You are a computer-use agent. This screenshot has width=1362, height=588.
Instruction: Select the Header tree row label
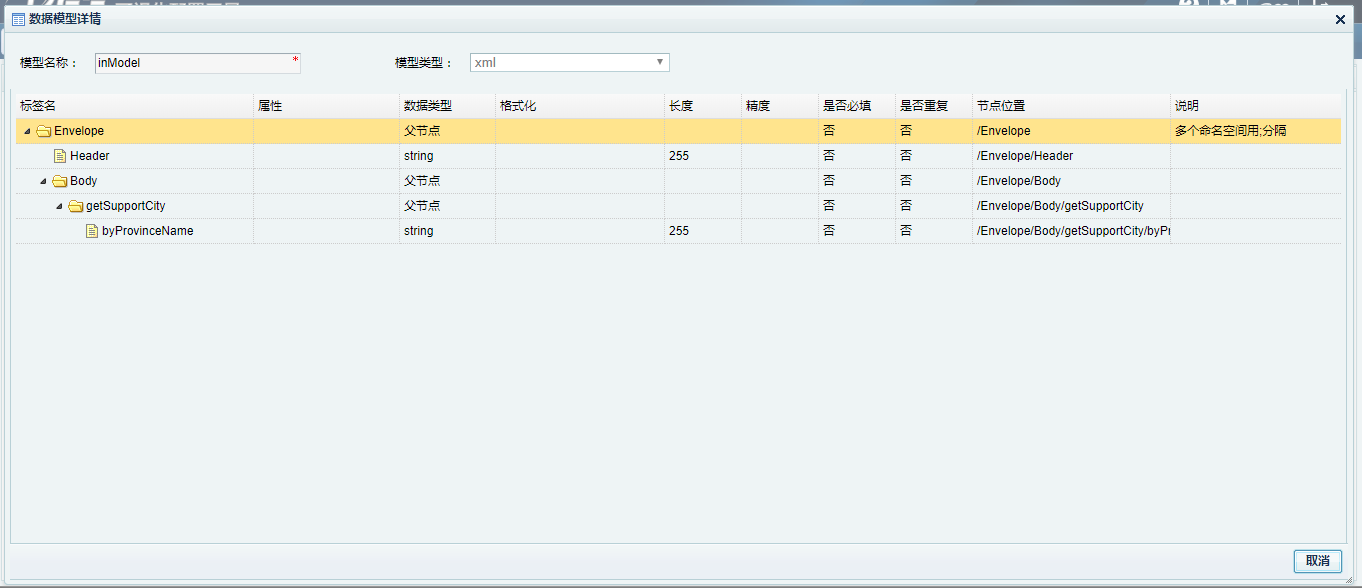pos(90,156)
